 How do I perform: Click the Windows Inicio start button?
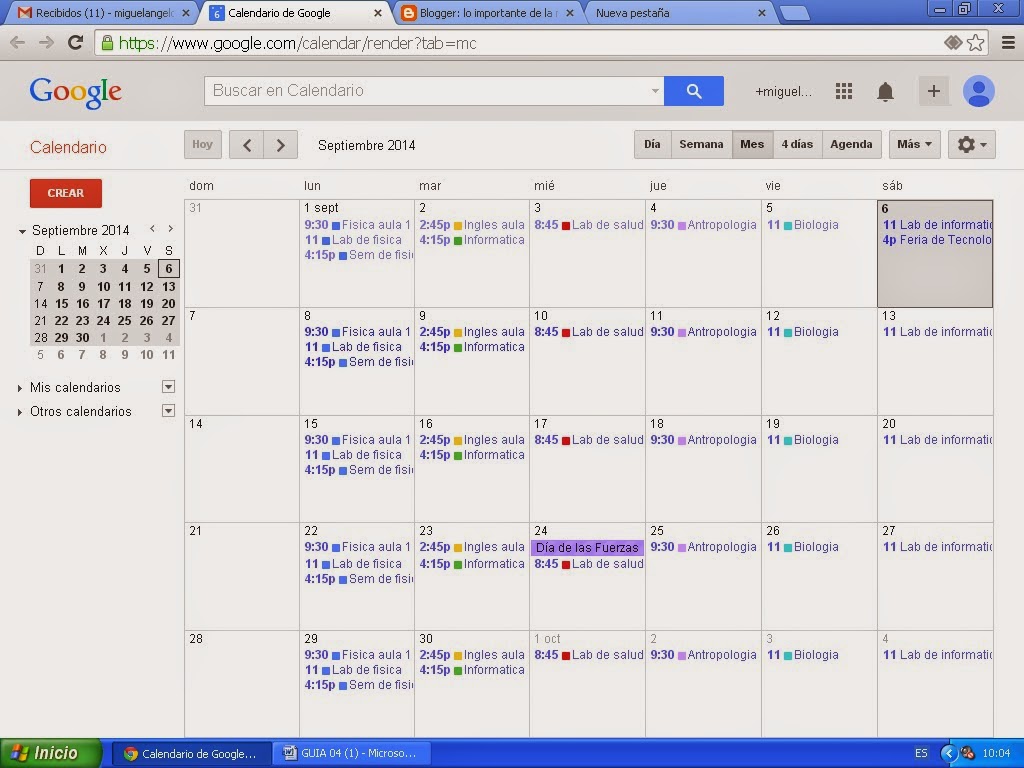[x=51, y=753]
